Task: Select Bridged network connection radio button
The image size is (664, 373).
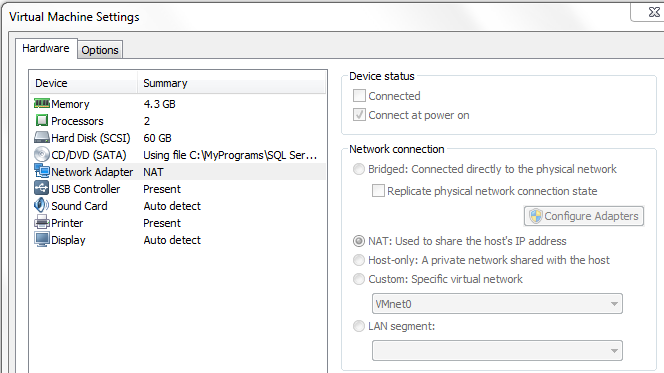Action: point(359,169)
